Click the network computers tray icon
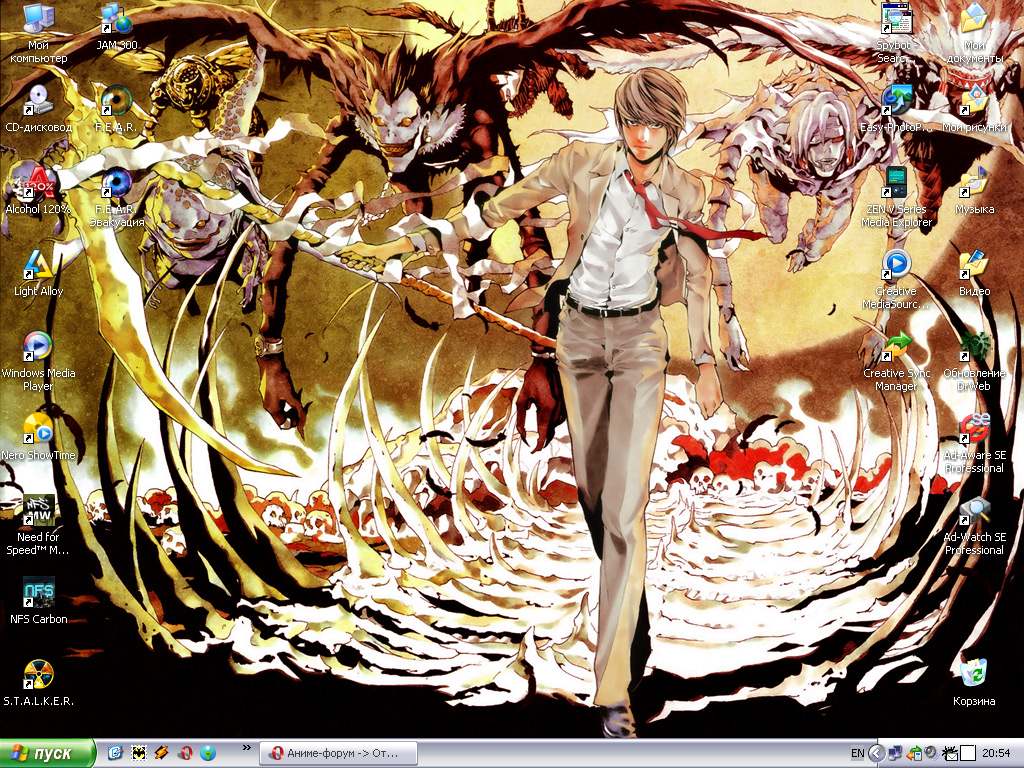1024x768 pixels. 895,754
